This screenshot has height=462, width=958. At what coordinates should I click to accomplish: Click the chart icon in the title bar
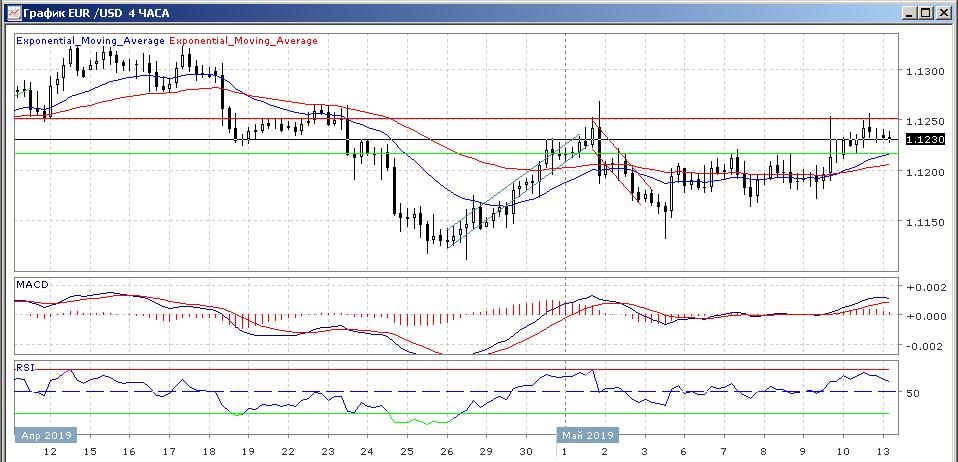tap(12, 13)
